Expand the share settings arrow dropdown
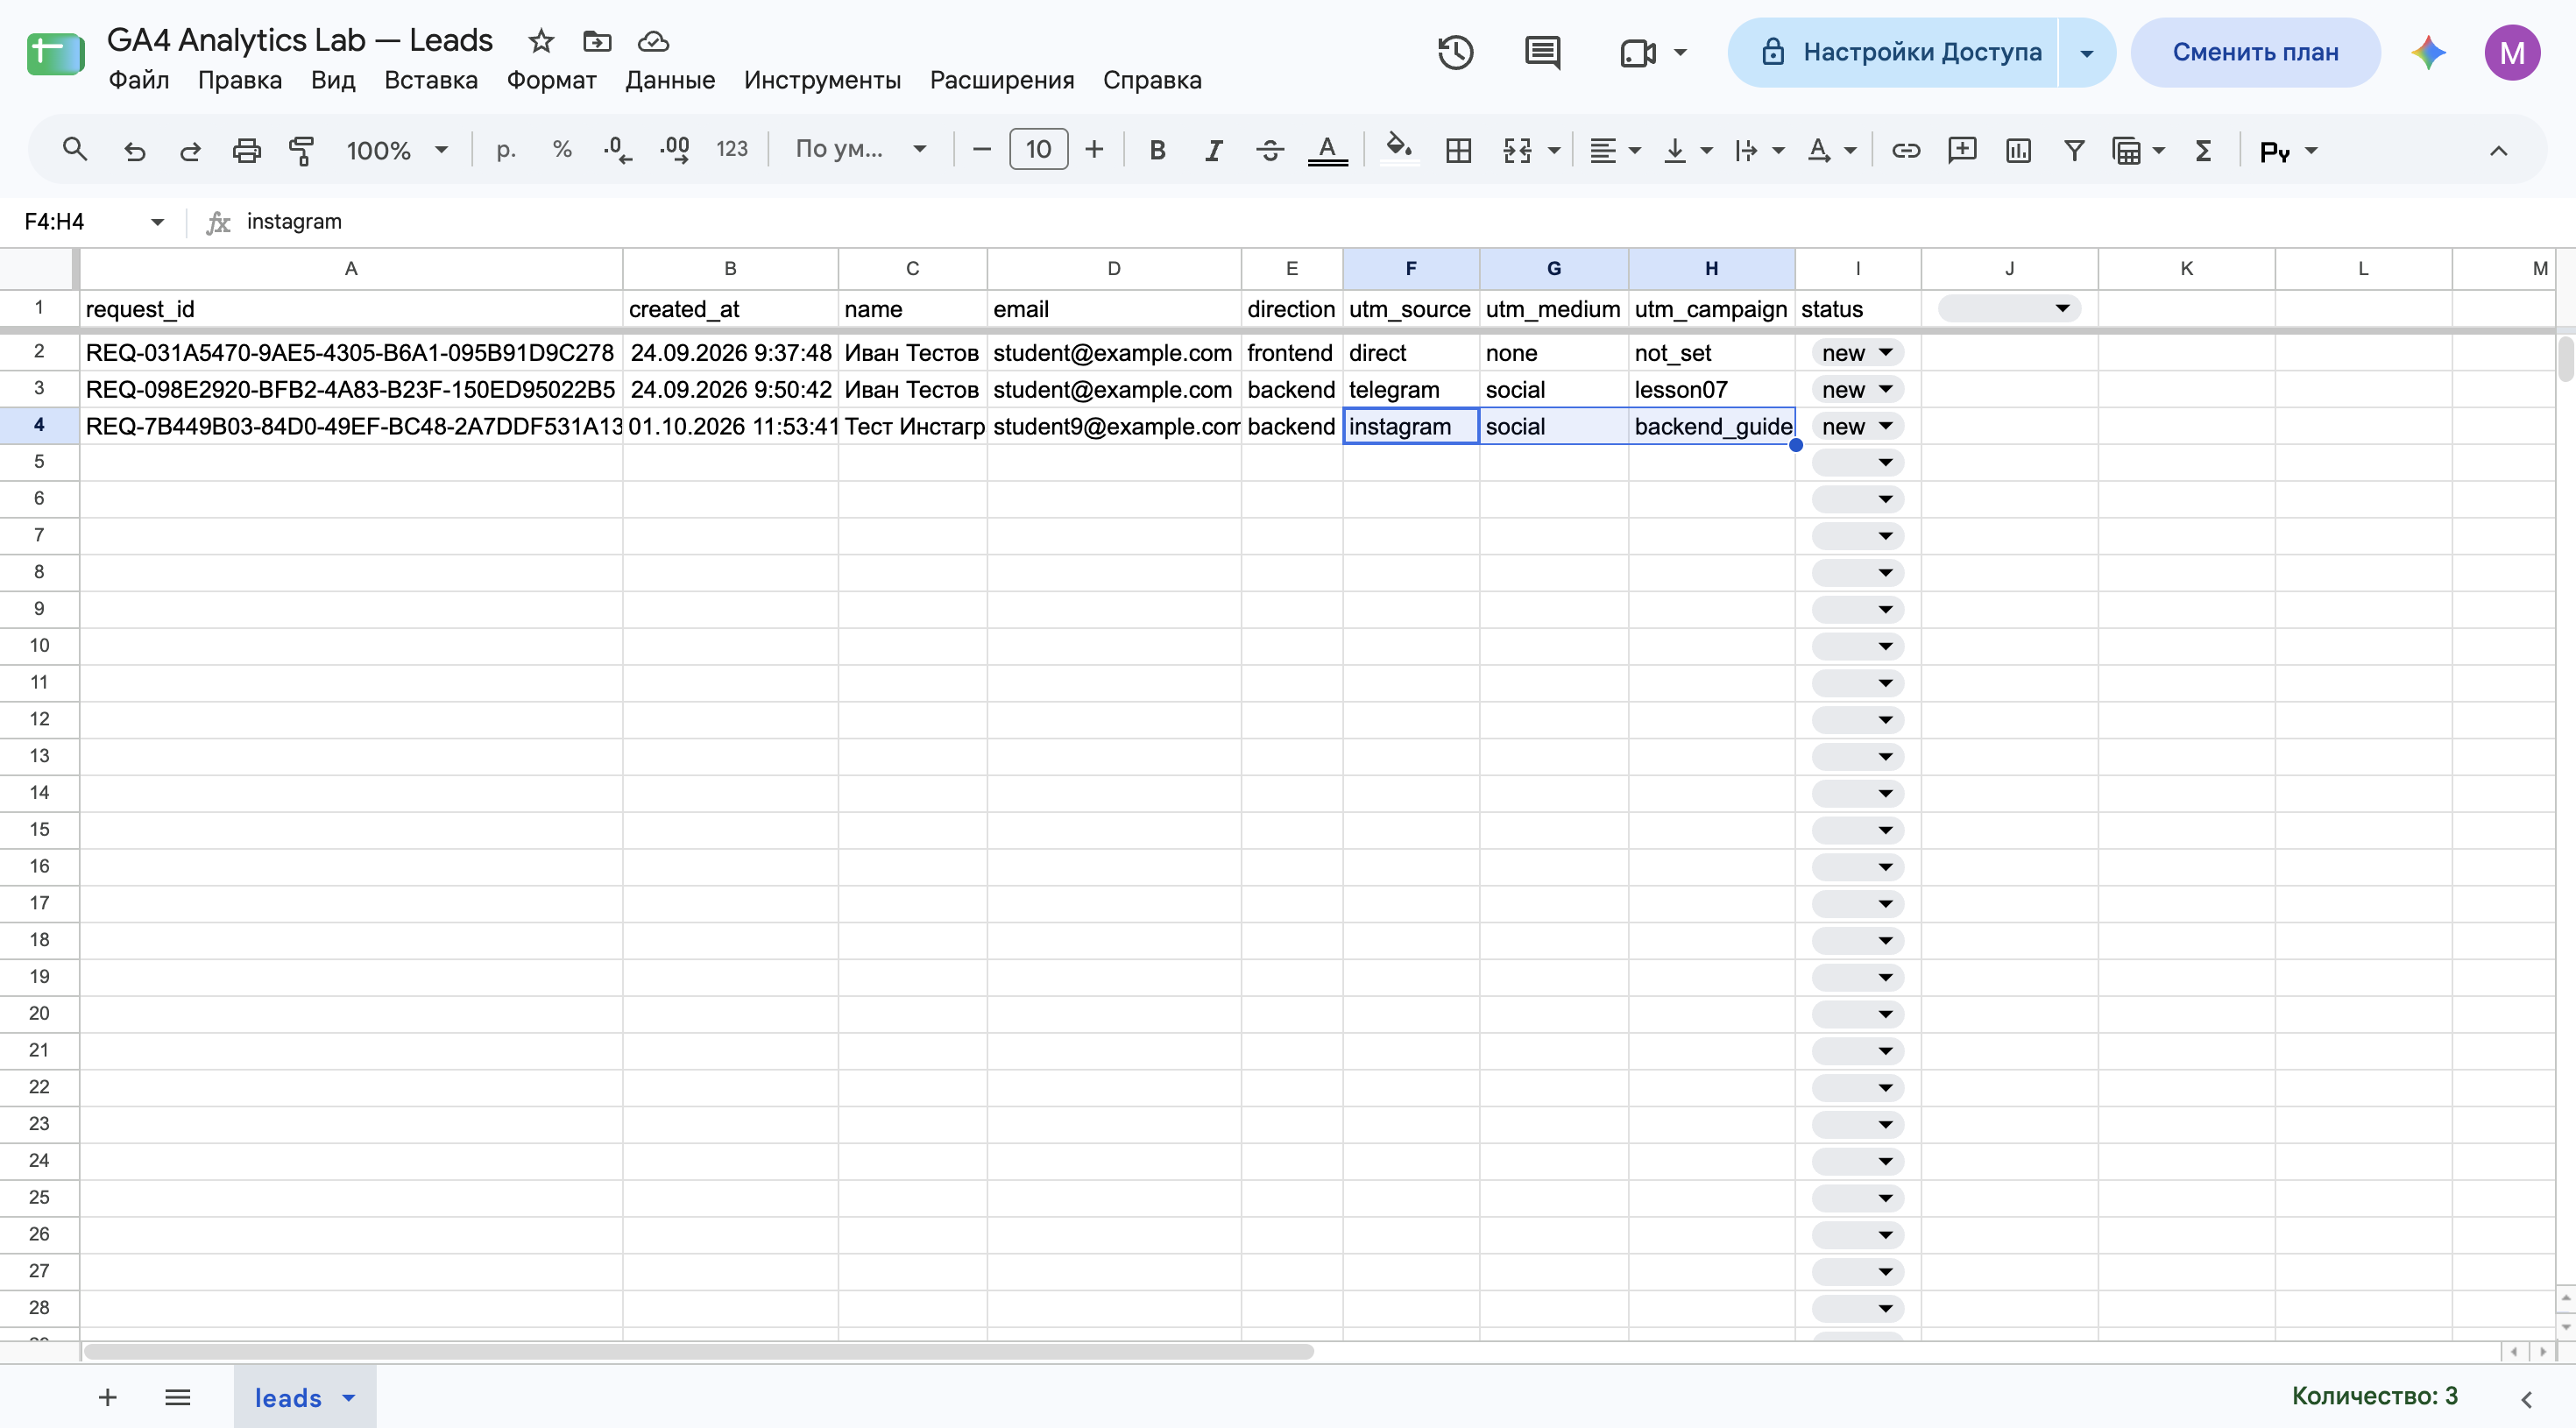This screenshot has width=2576, height=1428. pyautogui.click(x=2087, y=52)
